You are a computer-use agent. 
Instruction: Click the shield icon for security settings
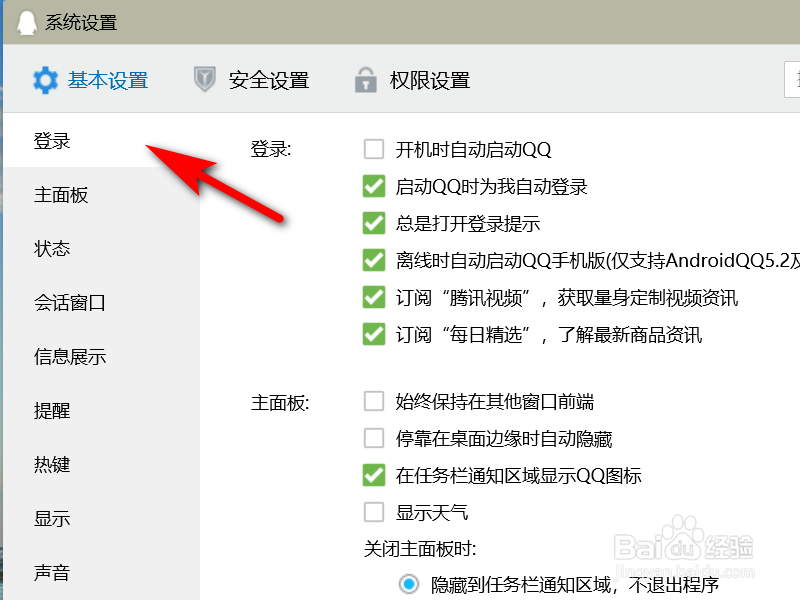click(x=205, y=80)
